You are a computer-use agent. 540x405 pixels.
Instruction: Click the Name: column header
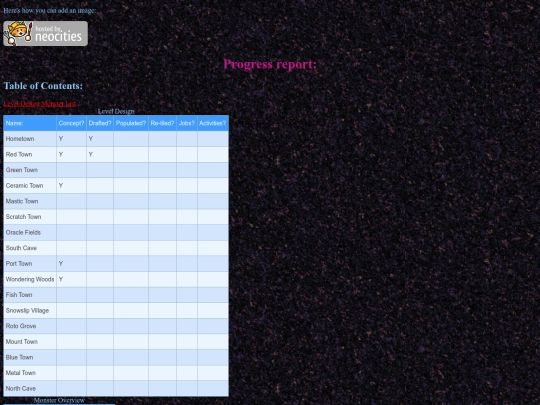[x=30, y=123]
